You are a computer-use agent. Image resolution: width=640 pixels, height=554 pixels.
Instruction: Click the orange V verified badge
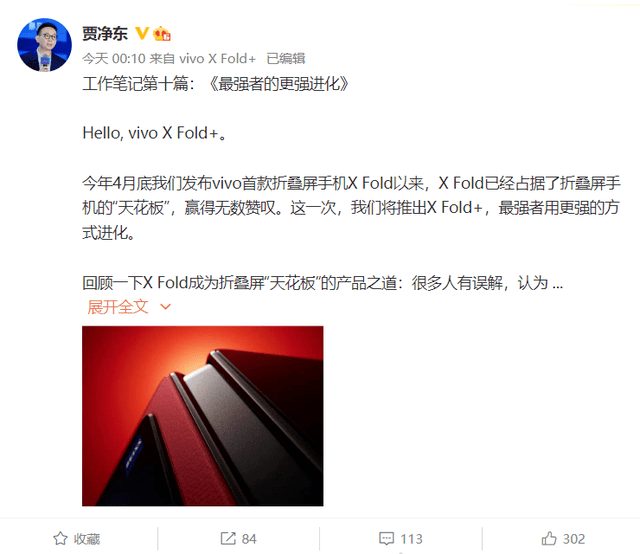[x=142, y=33]
